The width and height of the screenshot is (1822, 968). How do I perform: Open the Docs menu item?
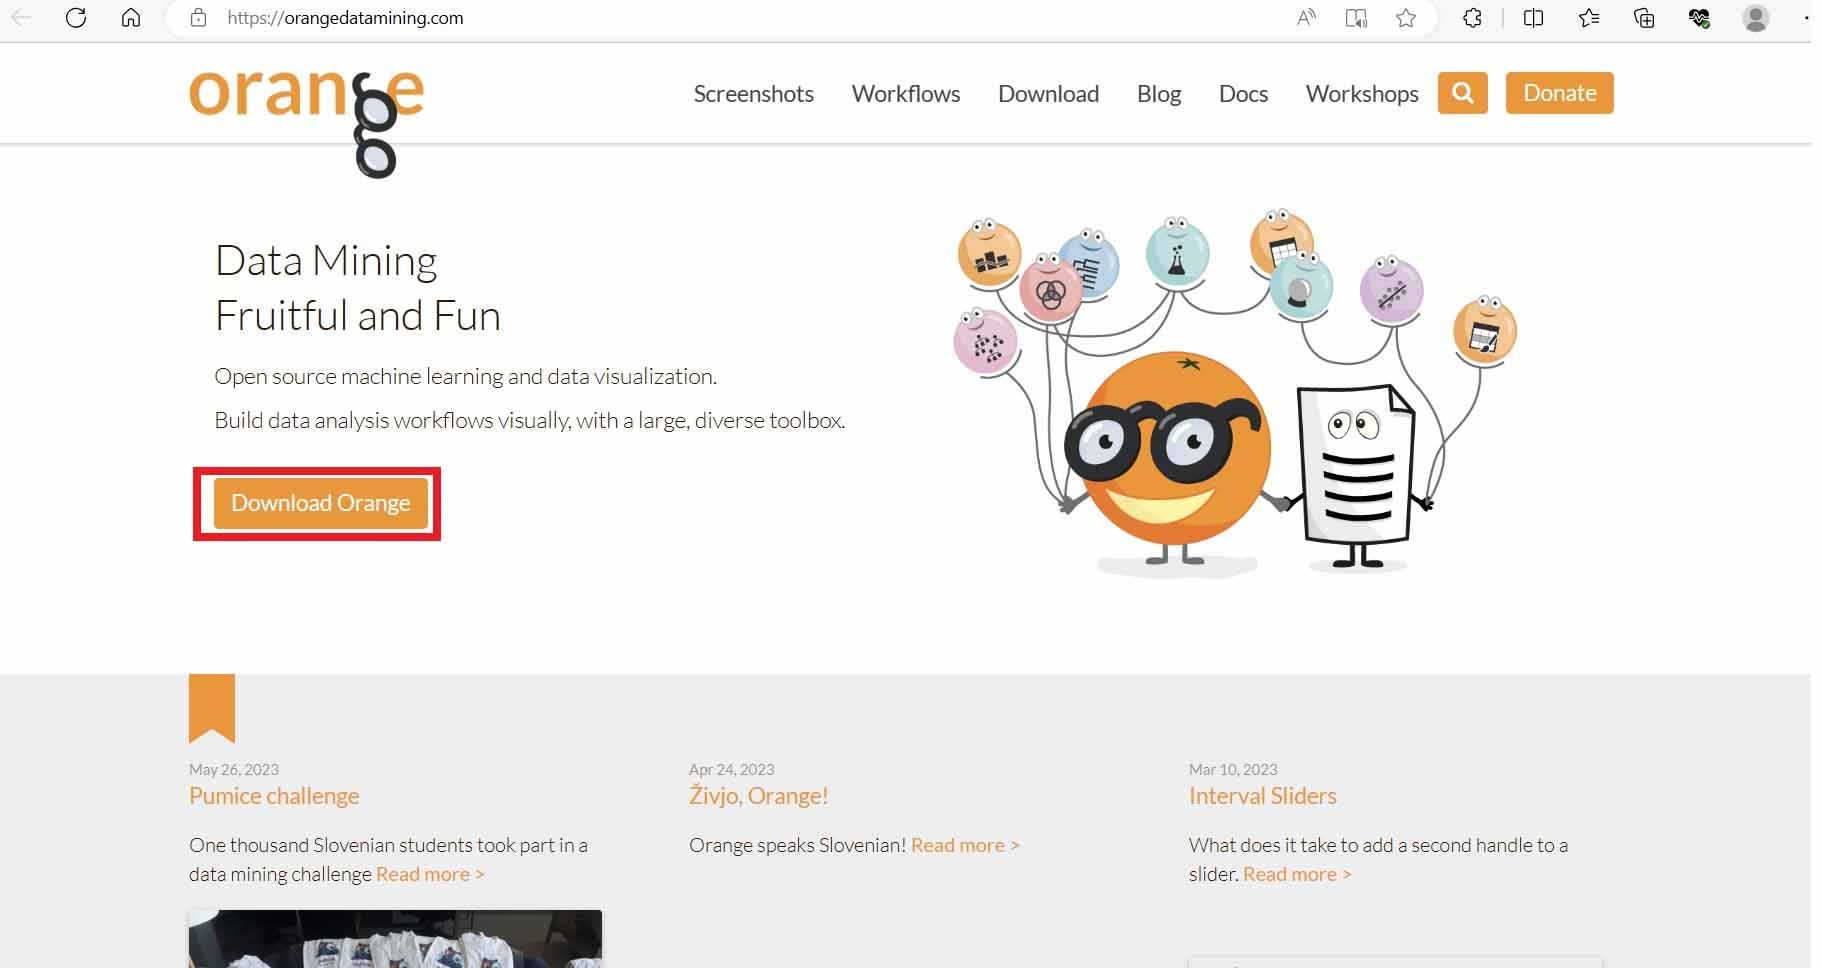[1243, 94]
